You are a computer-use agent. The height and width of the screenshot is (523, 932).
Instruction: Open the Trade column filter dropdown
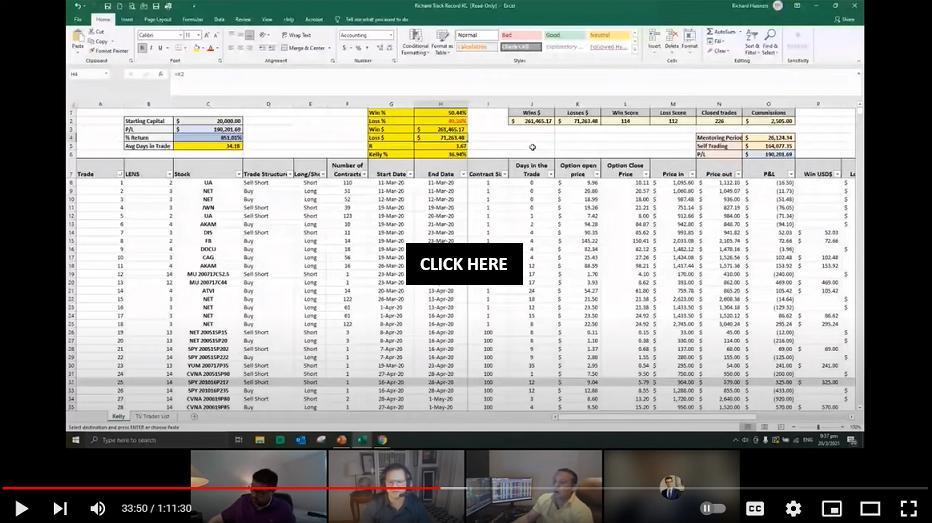pyautogui.click(x=120, y=174)
